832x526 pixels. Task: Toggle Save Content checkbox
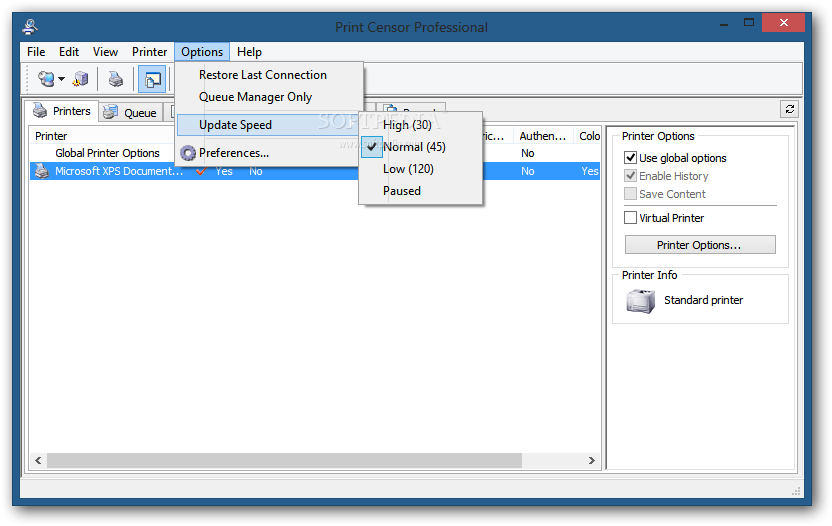click(x=630, y=194)
